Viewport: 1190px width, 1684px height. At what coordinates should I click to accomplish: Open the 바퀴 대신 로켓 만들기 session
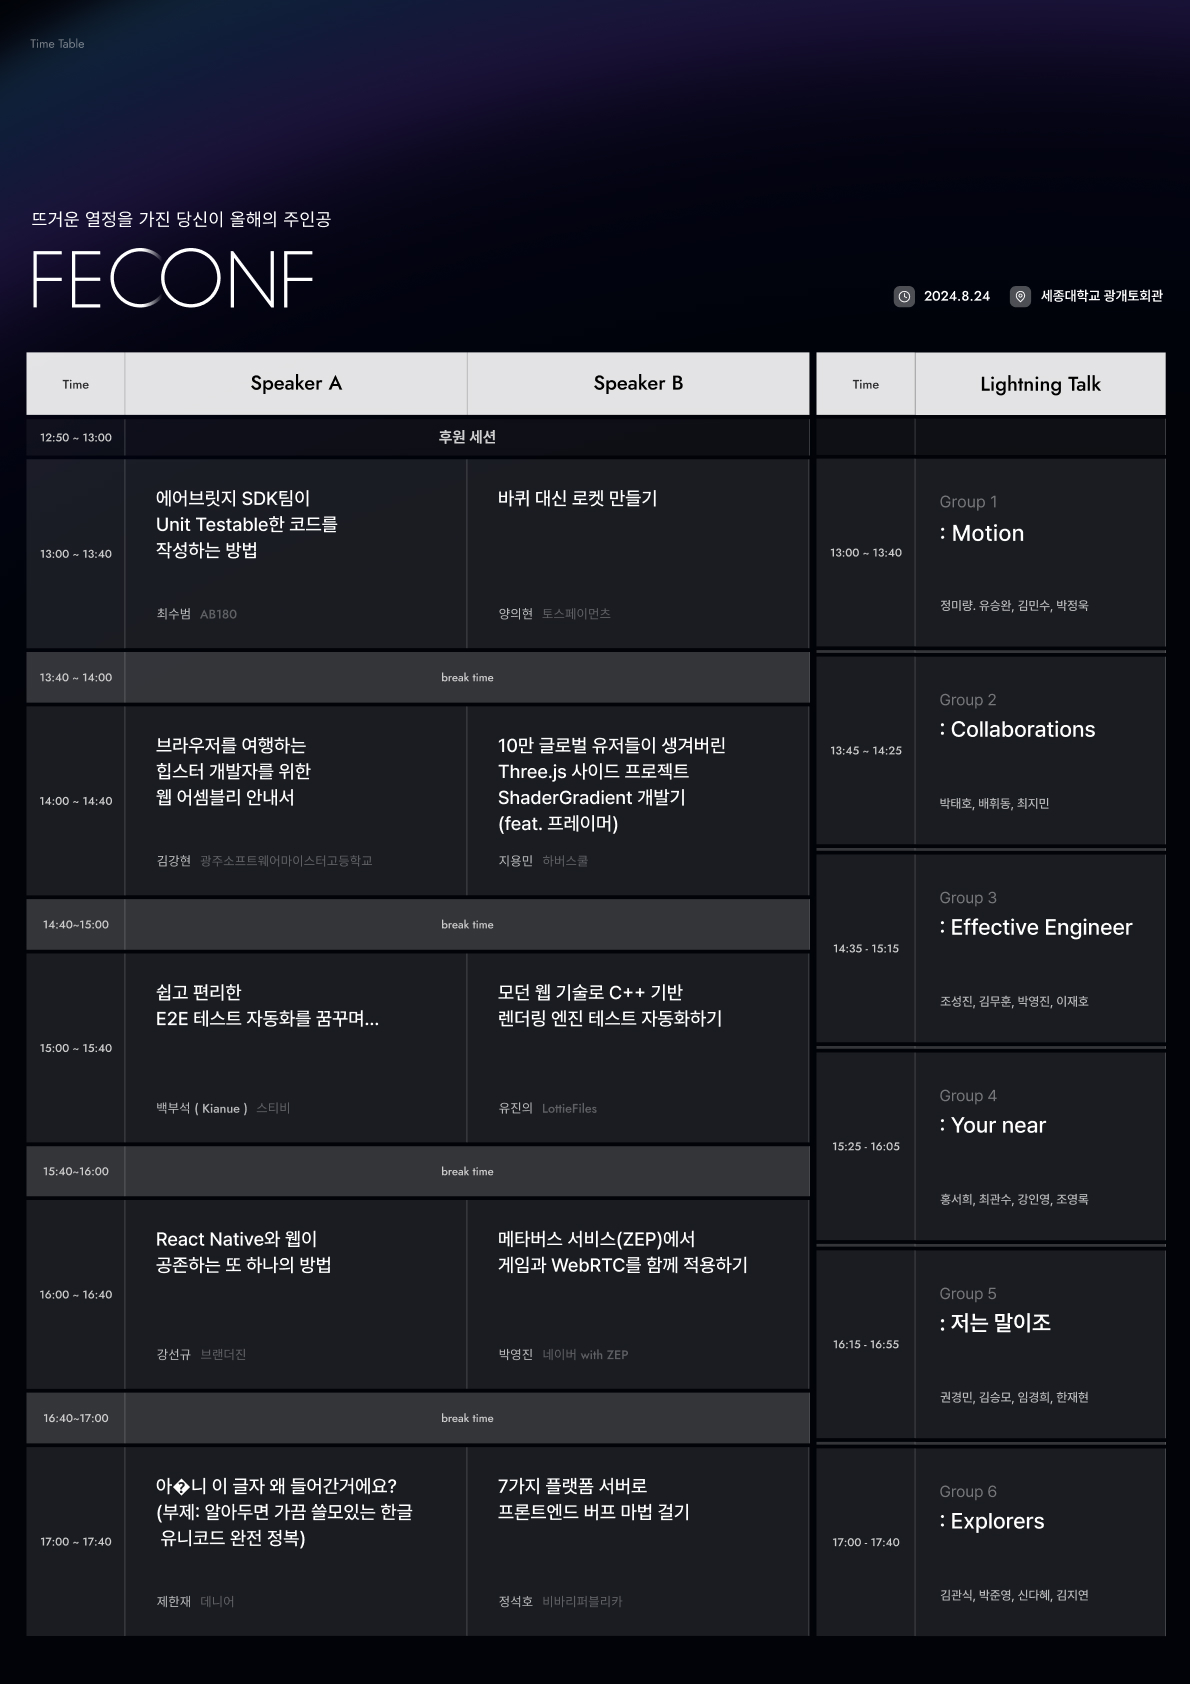point(638,554)
